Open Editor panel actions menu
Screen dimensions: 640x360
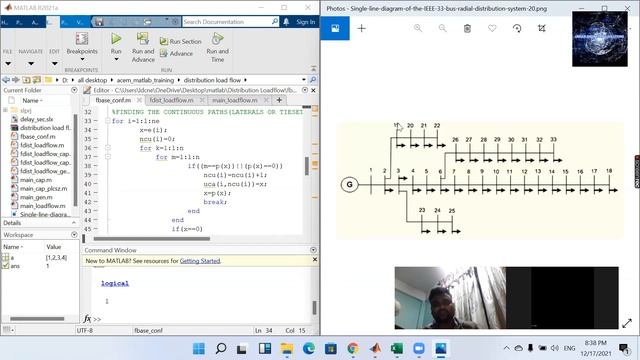pos(305,90)
